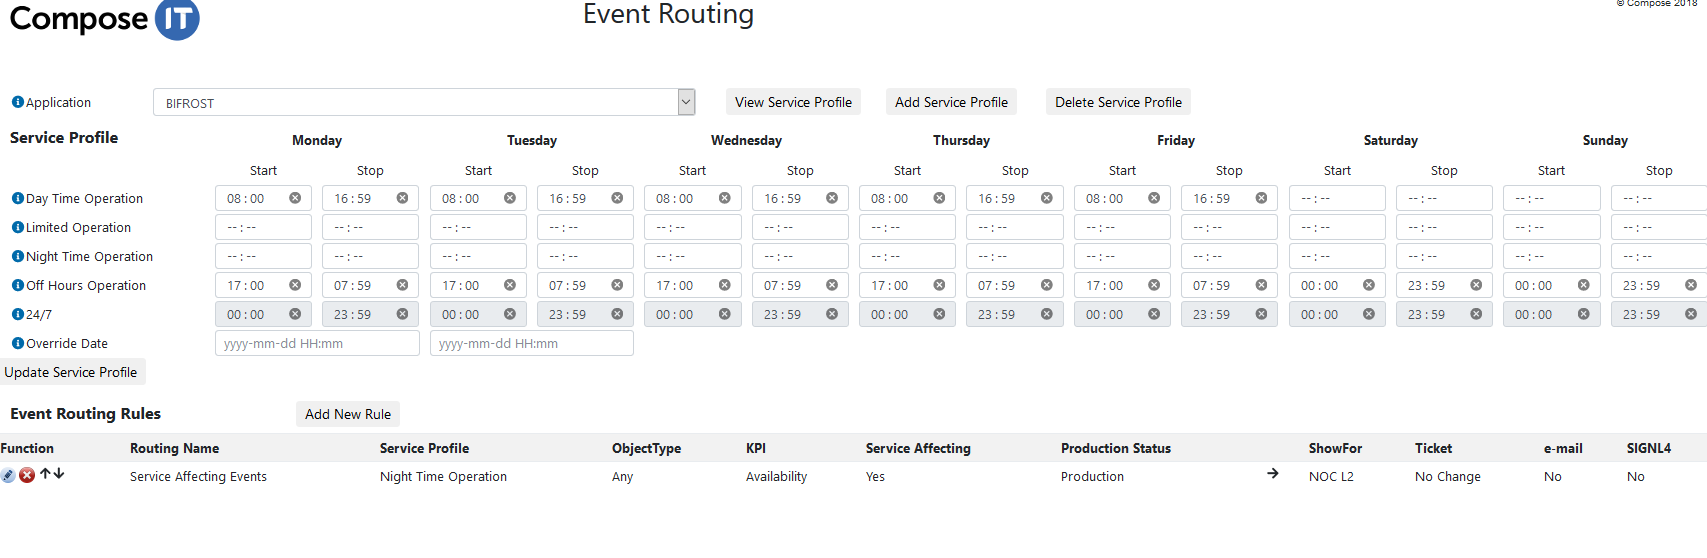Delete the Service Affecting Events rule

coord(27,475)
